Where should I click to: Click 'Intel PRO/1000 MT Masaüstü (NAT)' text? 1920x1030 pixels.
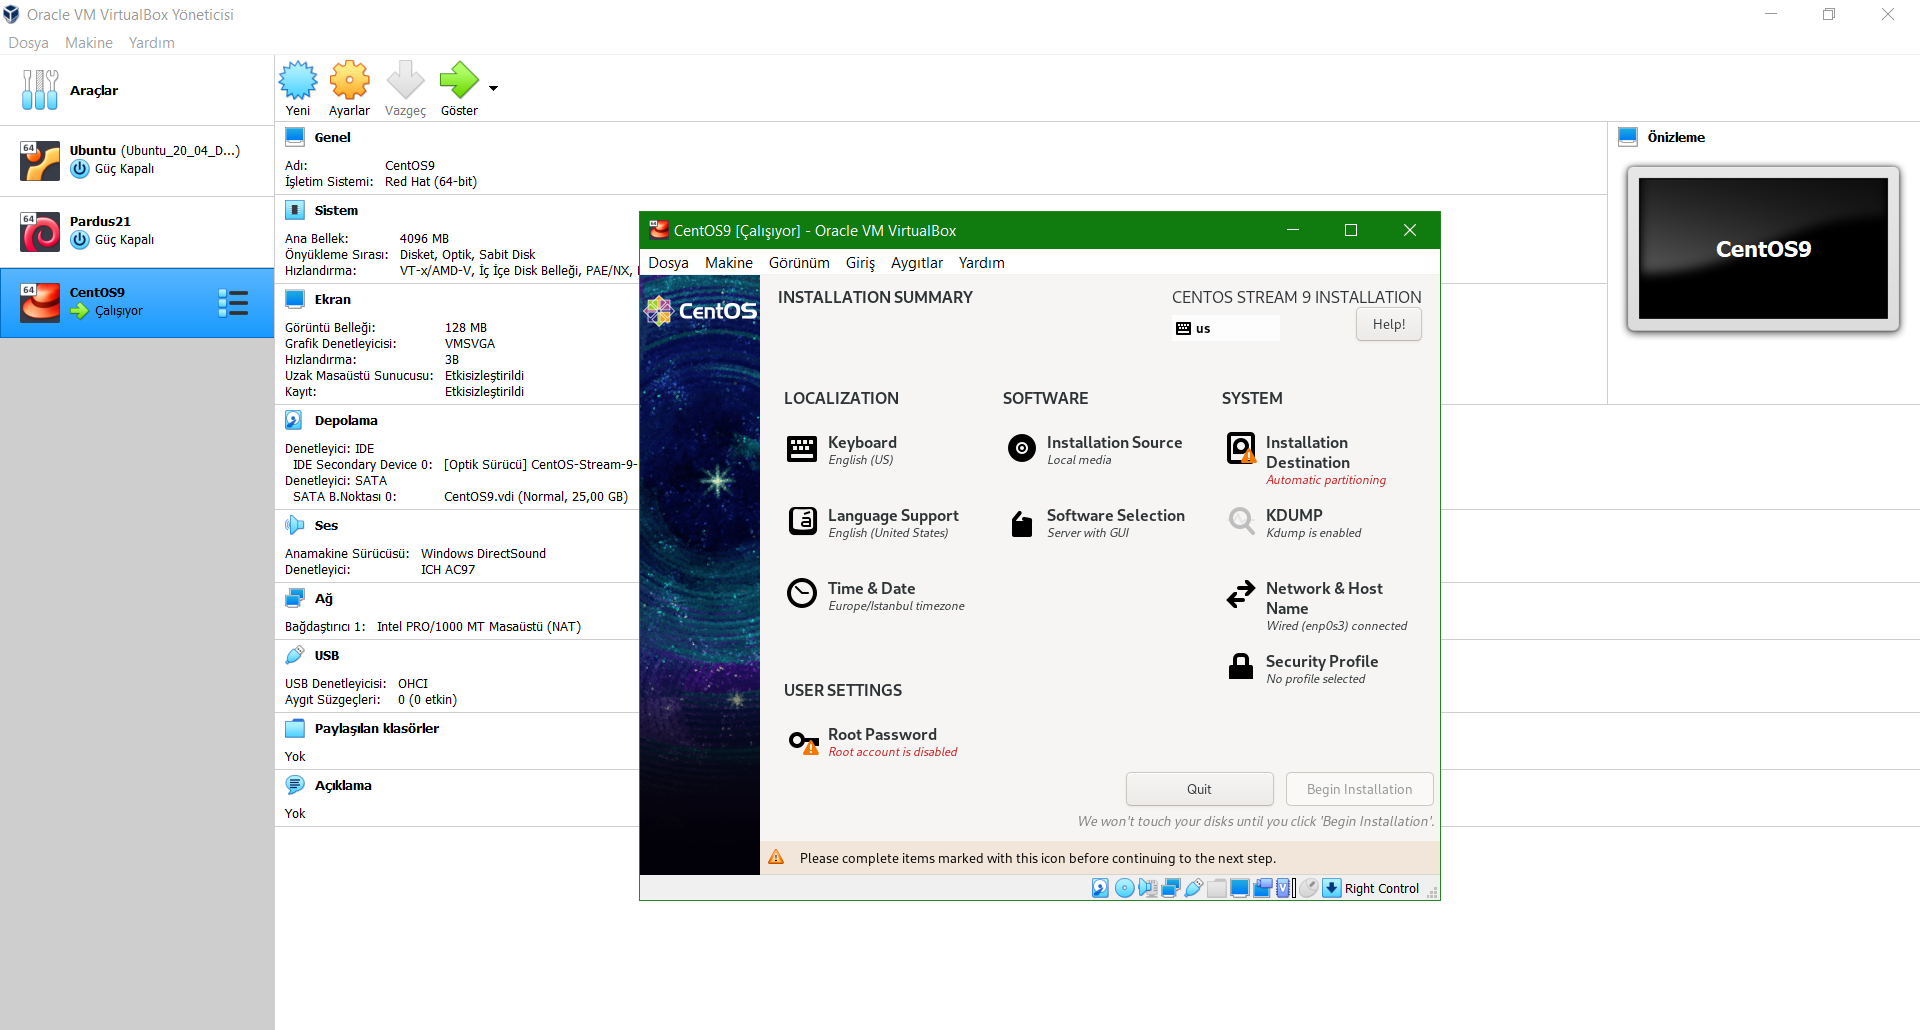[479, 627]
